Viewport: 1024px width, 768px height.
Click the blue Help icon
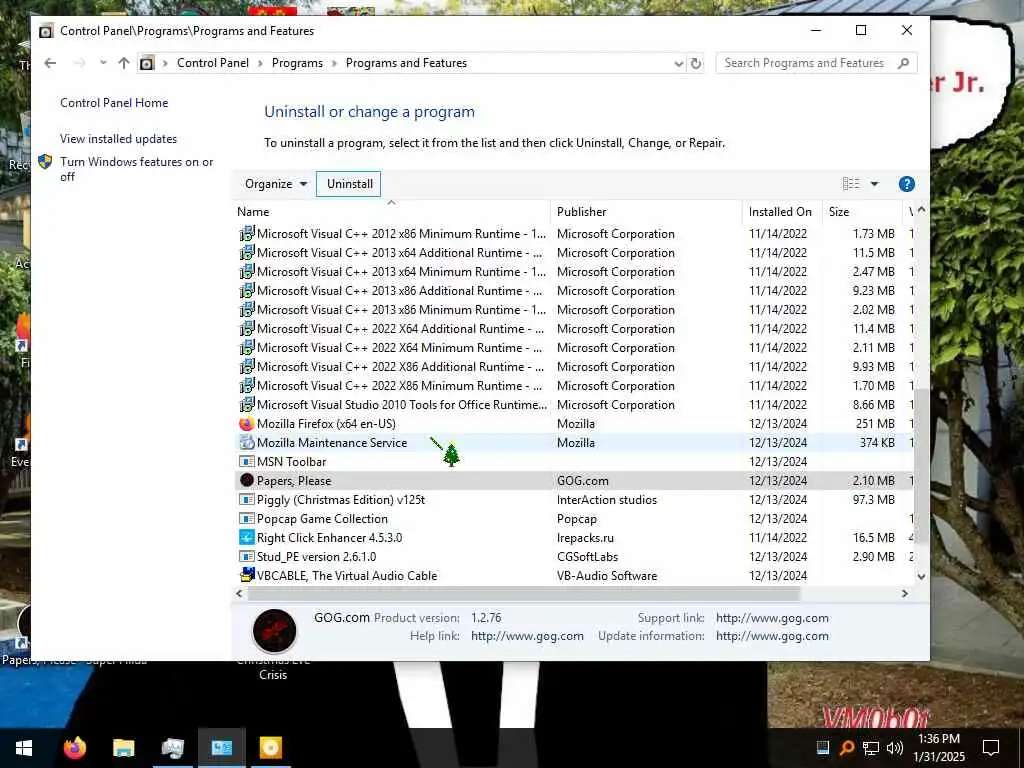(x=906, y=184)
